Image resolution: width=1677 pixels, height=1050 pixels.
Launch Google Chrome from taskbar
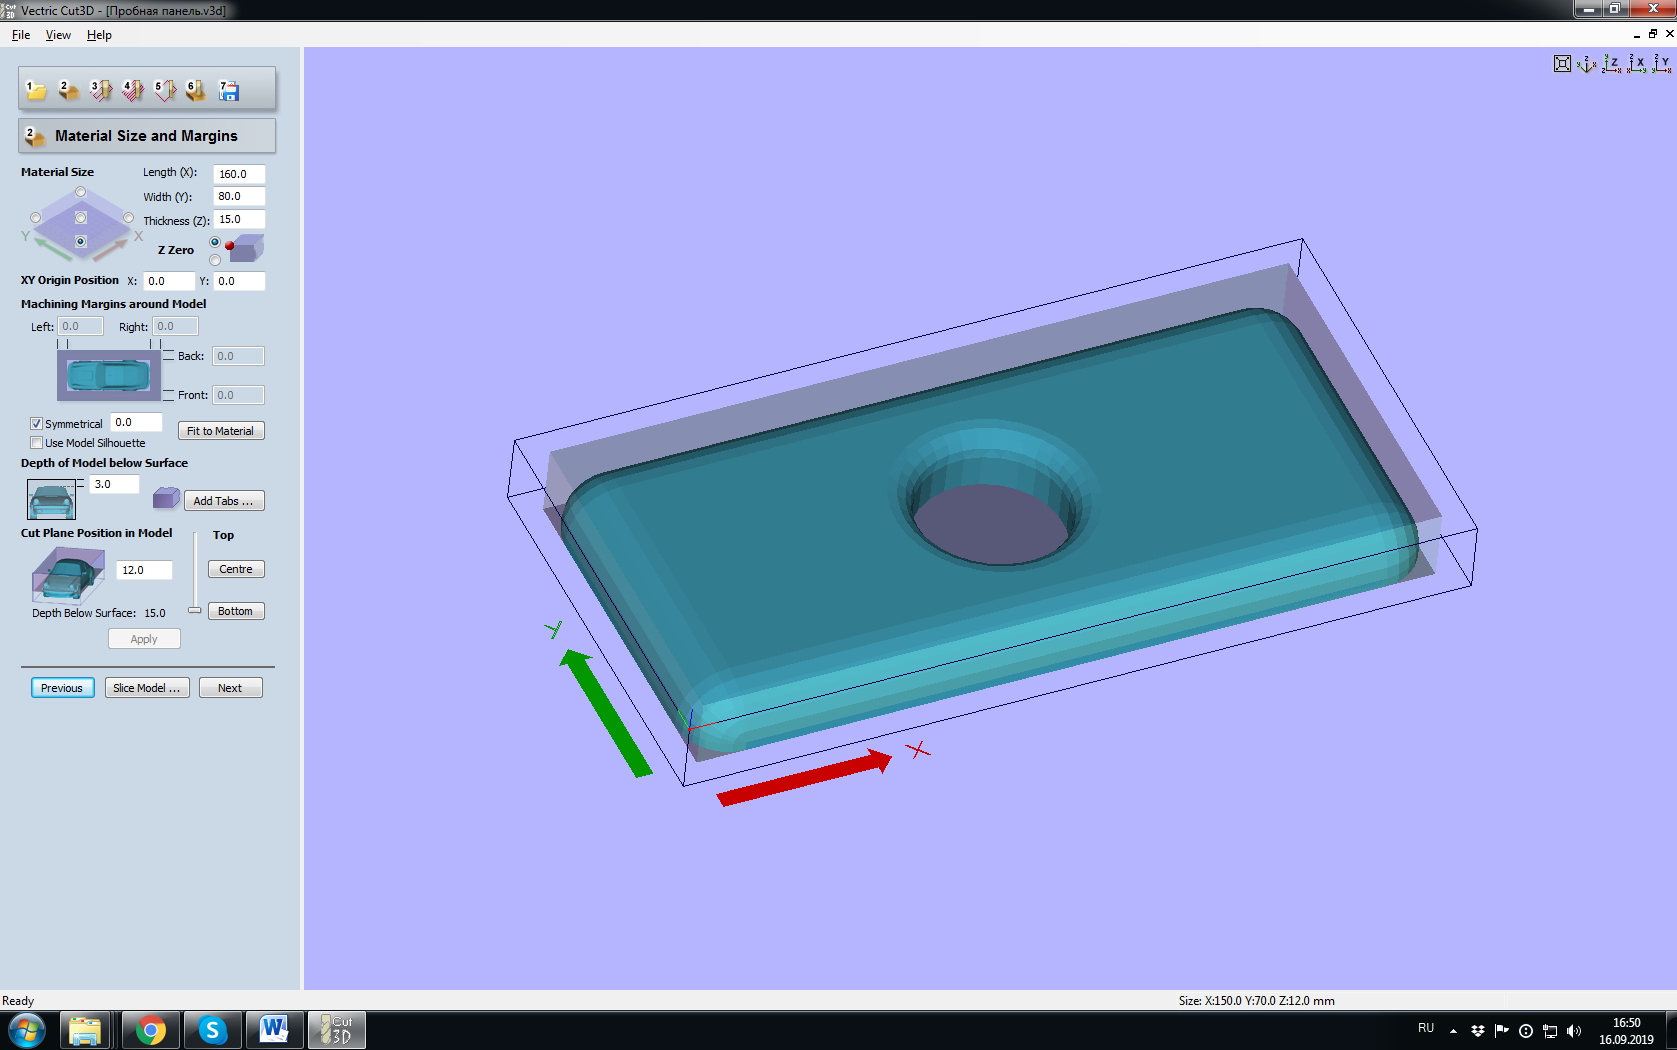coord(151,1030)
